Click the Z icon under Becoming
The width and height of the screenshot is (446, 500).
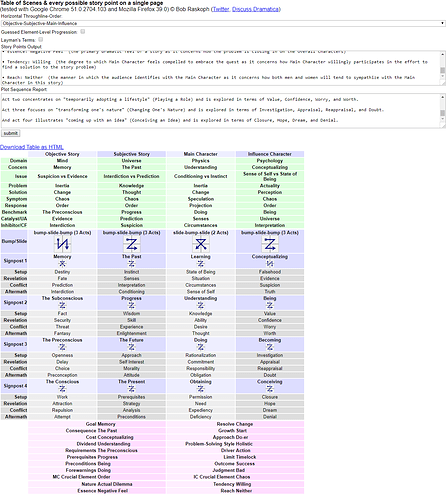[270, 347]
